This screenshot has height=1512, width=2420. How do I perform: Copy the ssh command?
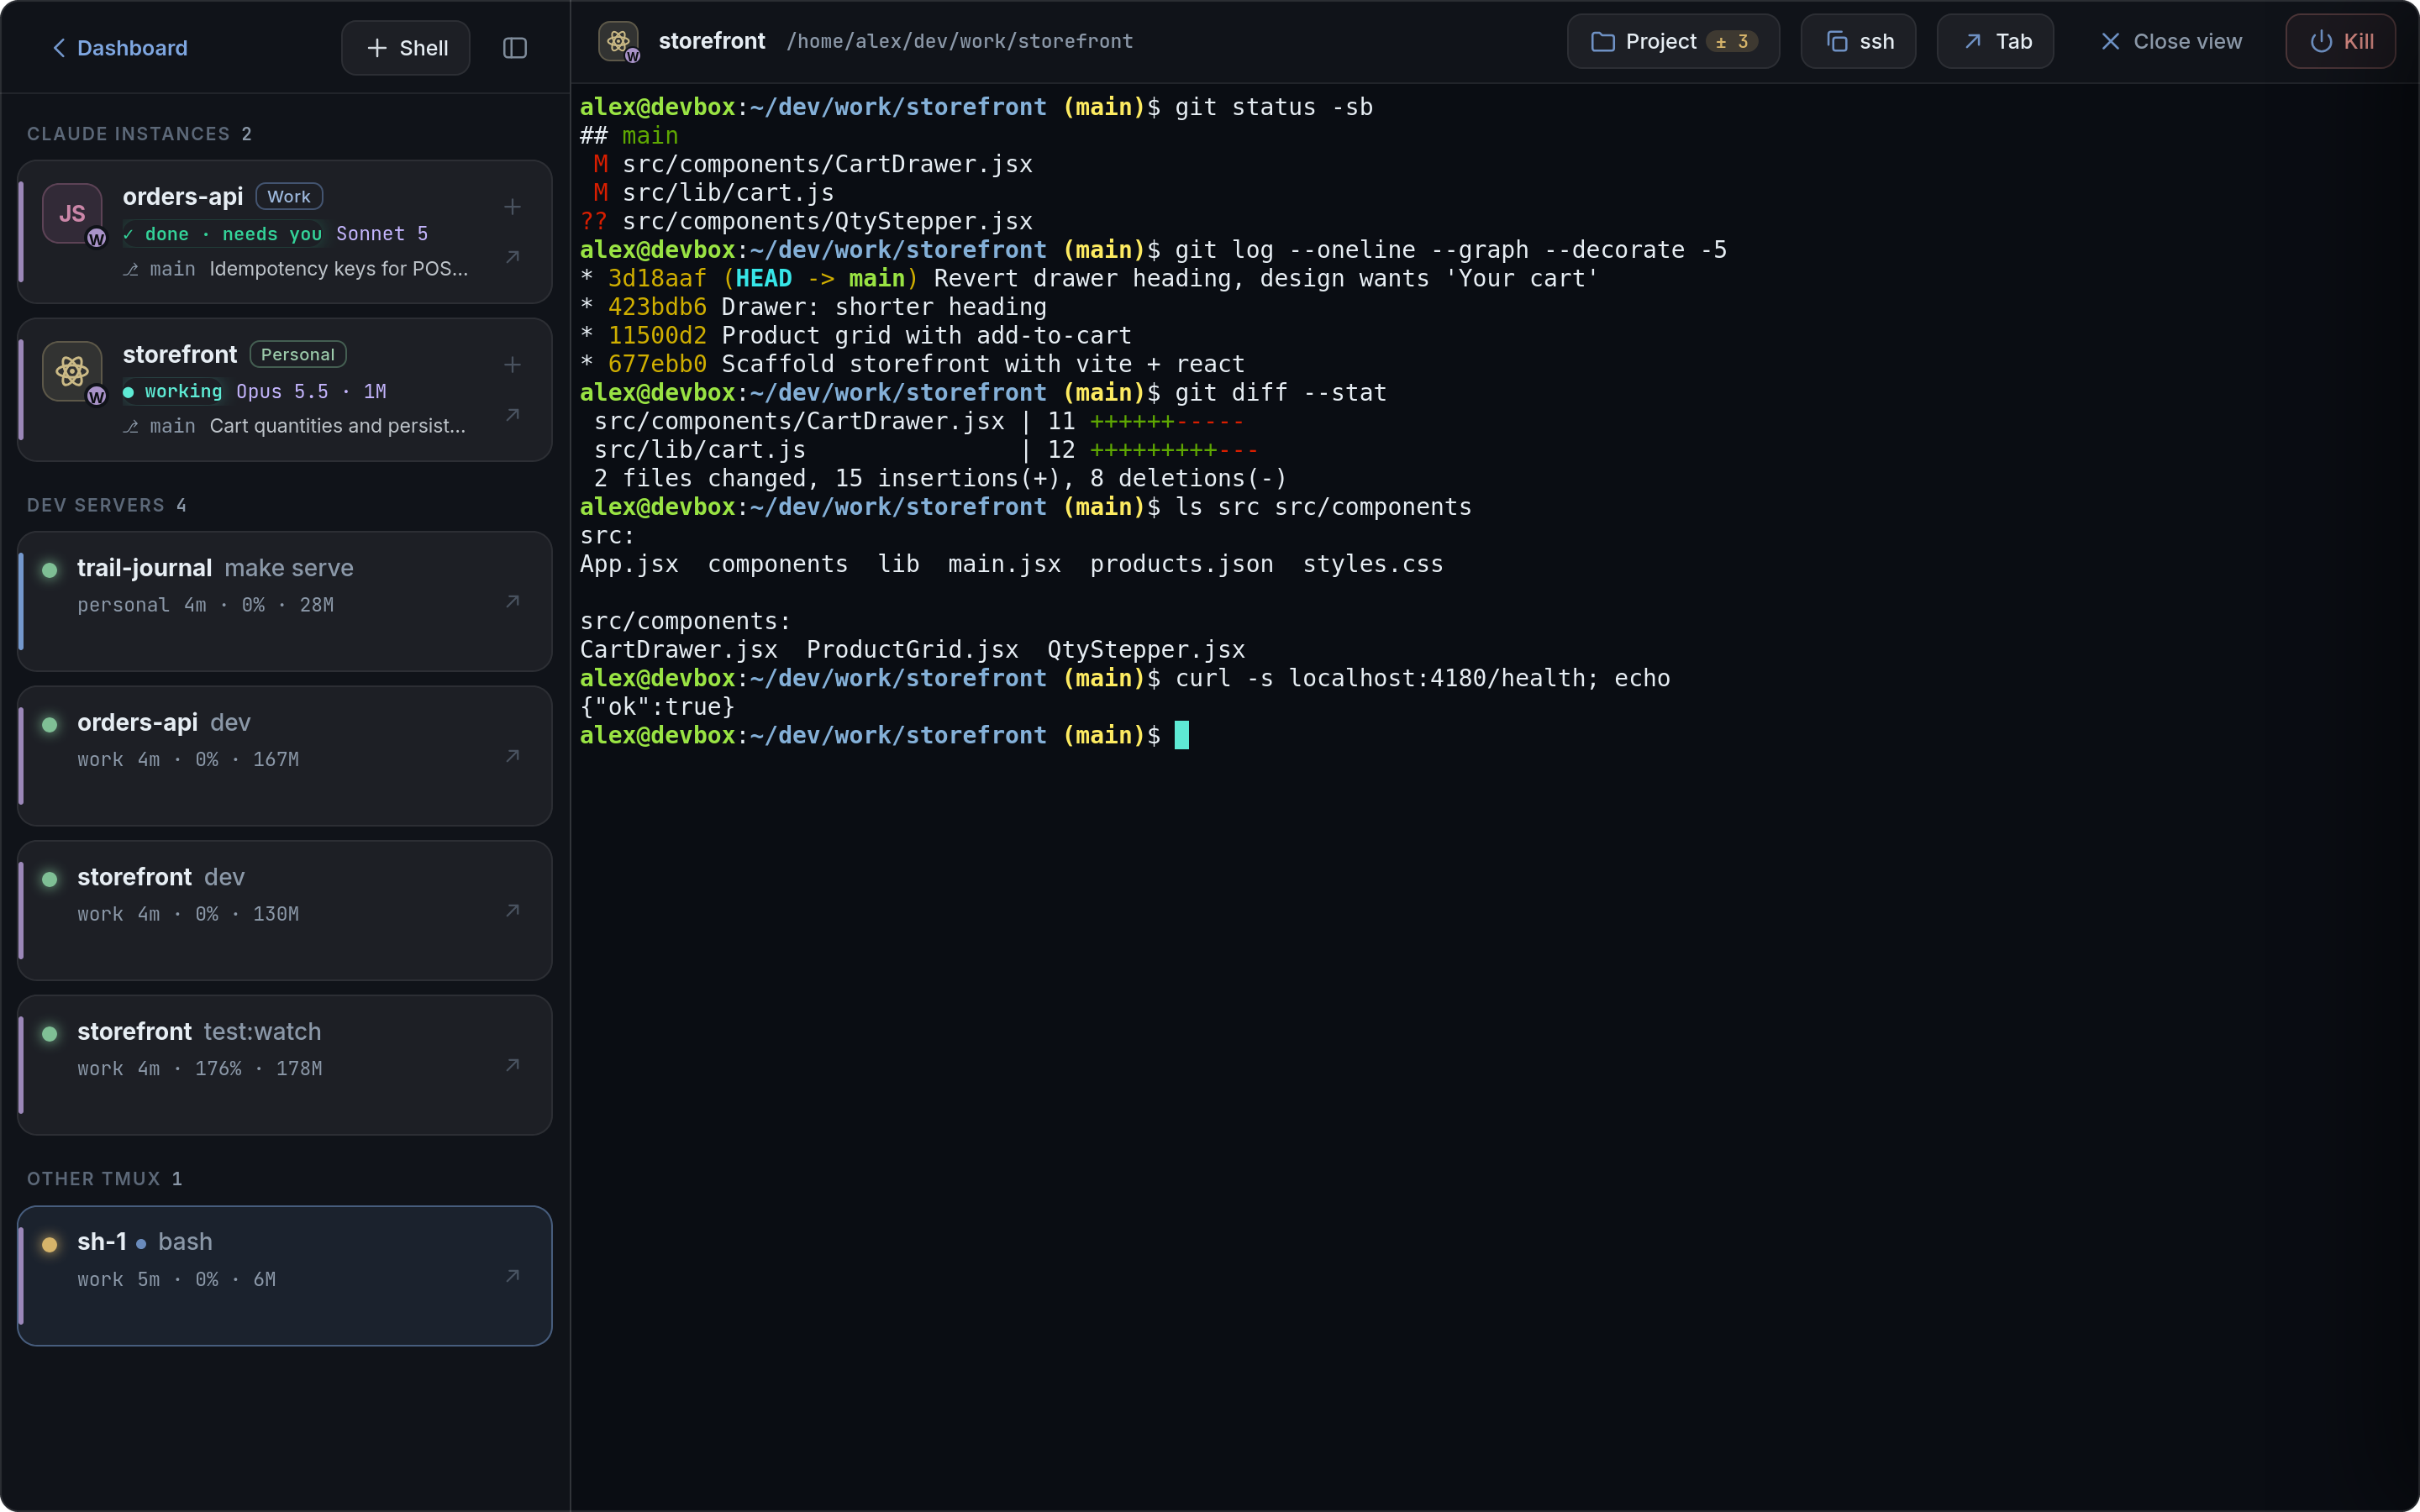point(1858,41)
